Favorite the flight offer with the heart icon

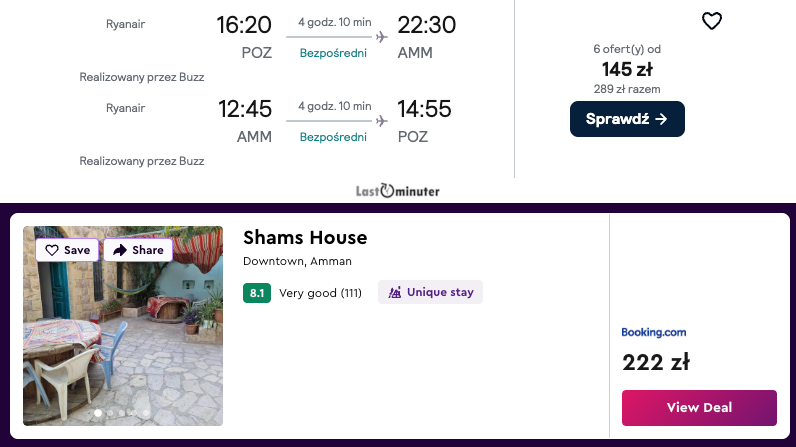[x=711, y=21]
